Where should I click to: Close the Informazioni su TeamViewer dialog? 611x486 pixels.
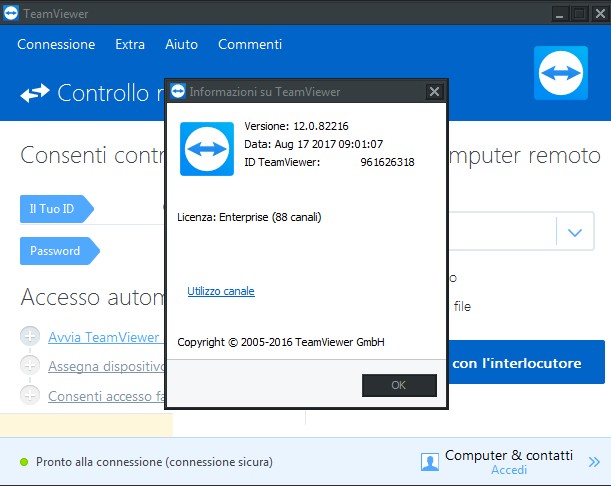(x=434, y=92)
